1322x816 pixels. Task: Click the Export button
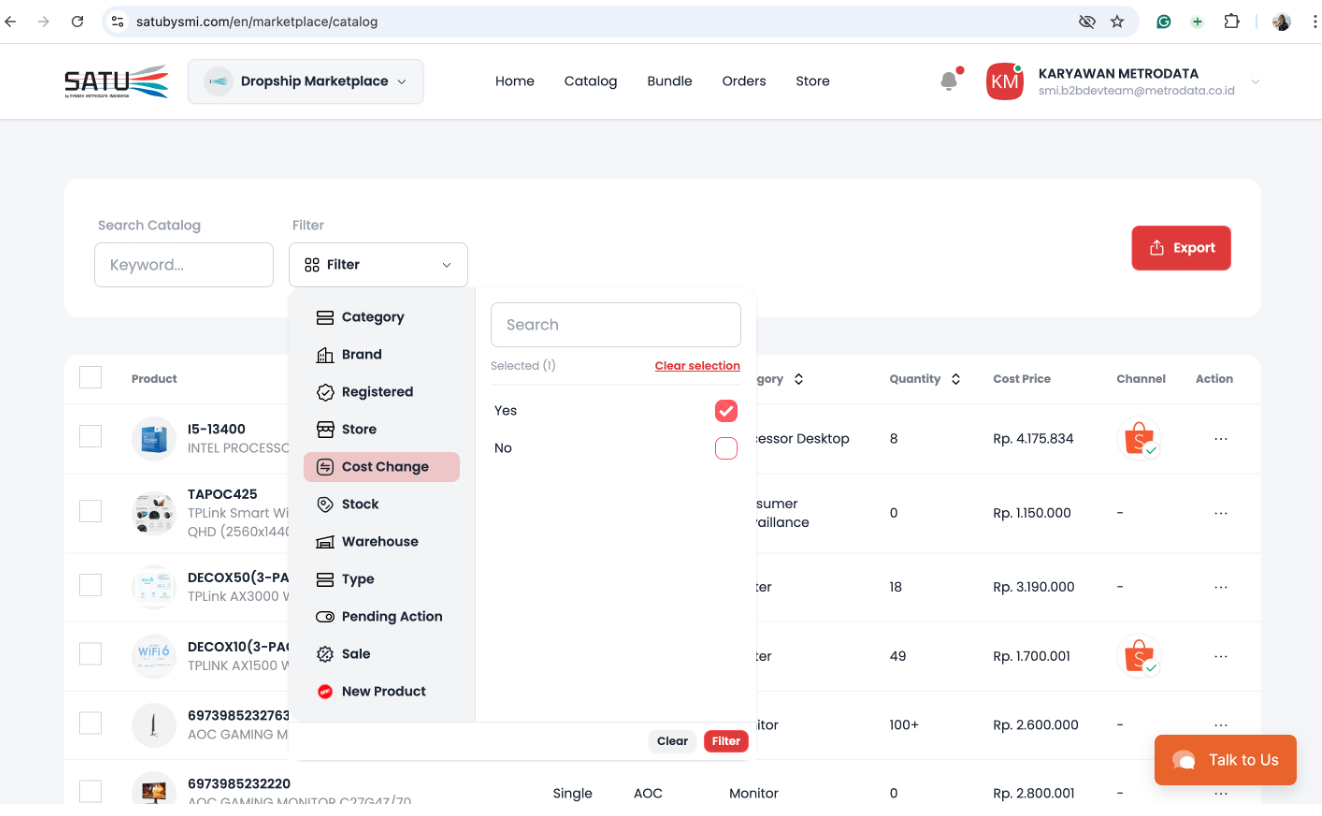tap(1180, 248)
